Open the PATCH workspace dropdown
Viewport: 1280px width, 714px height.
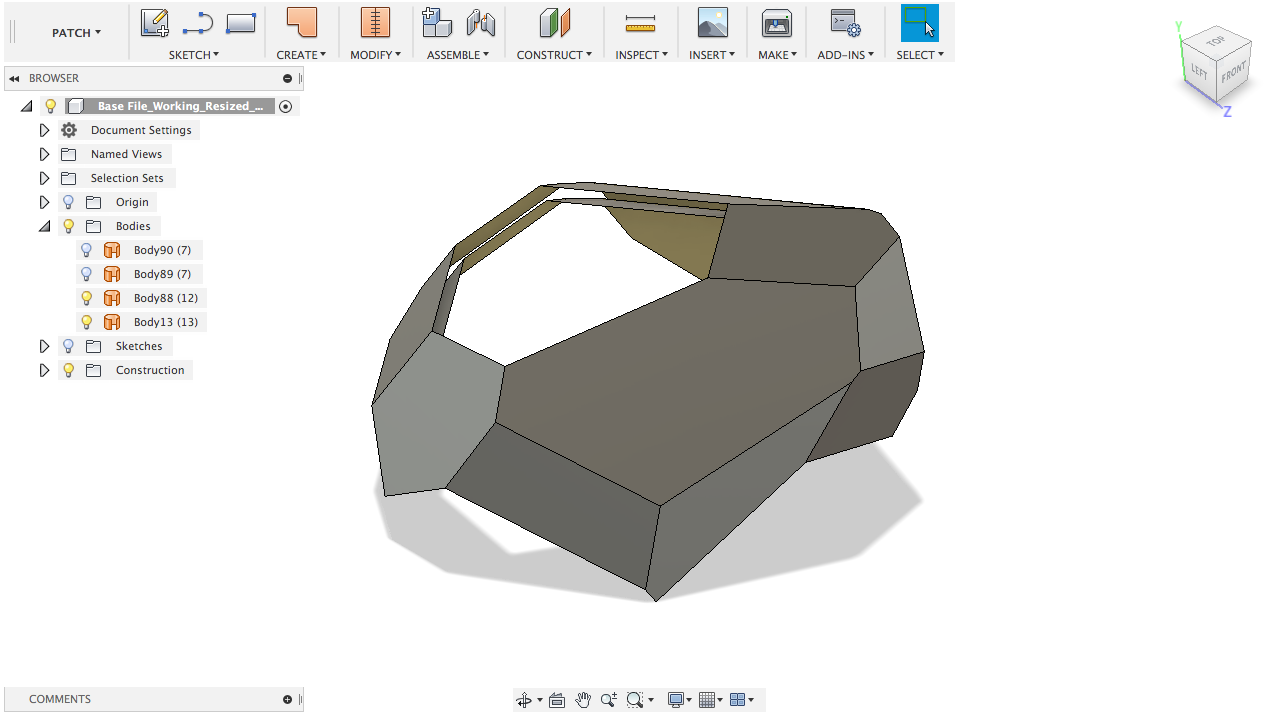point(76,33)
